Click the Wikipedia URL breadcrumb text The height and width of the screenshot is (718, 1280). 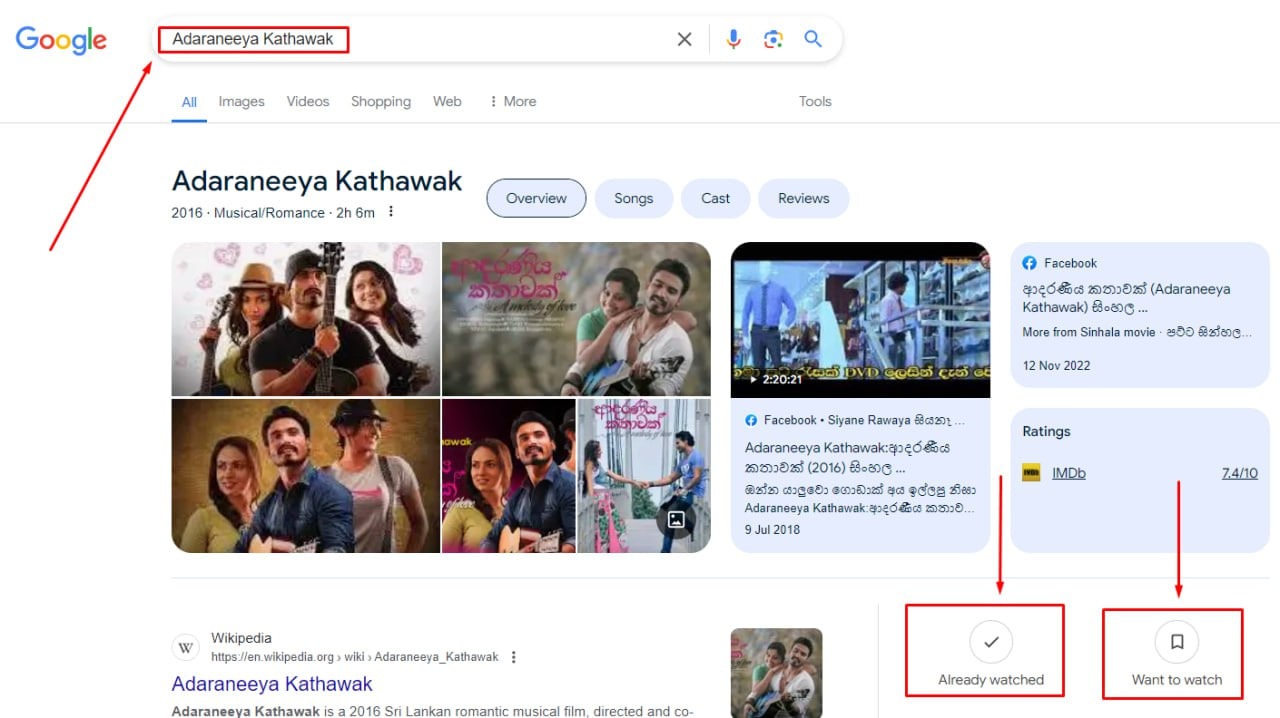[354, 657]
